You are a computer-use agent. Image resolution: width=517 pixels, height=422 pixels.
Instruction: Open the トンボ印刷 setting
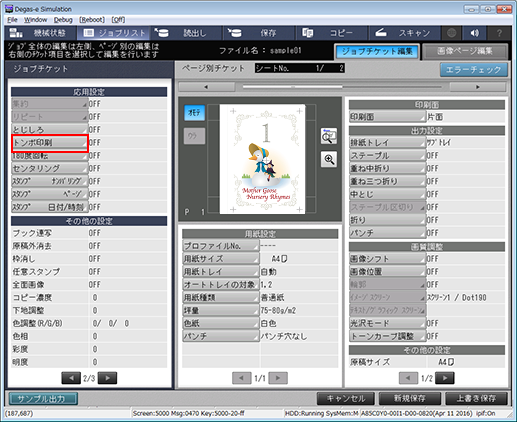point(50,143)
